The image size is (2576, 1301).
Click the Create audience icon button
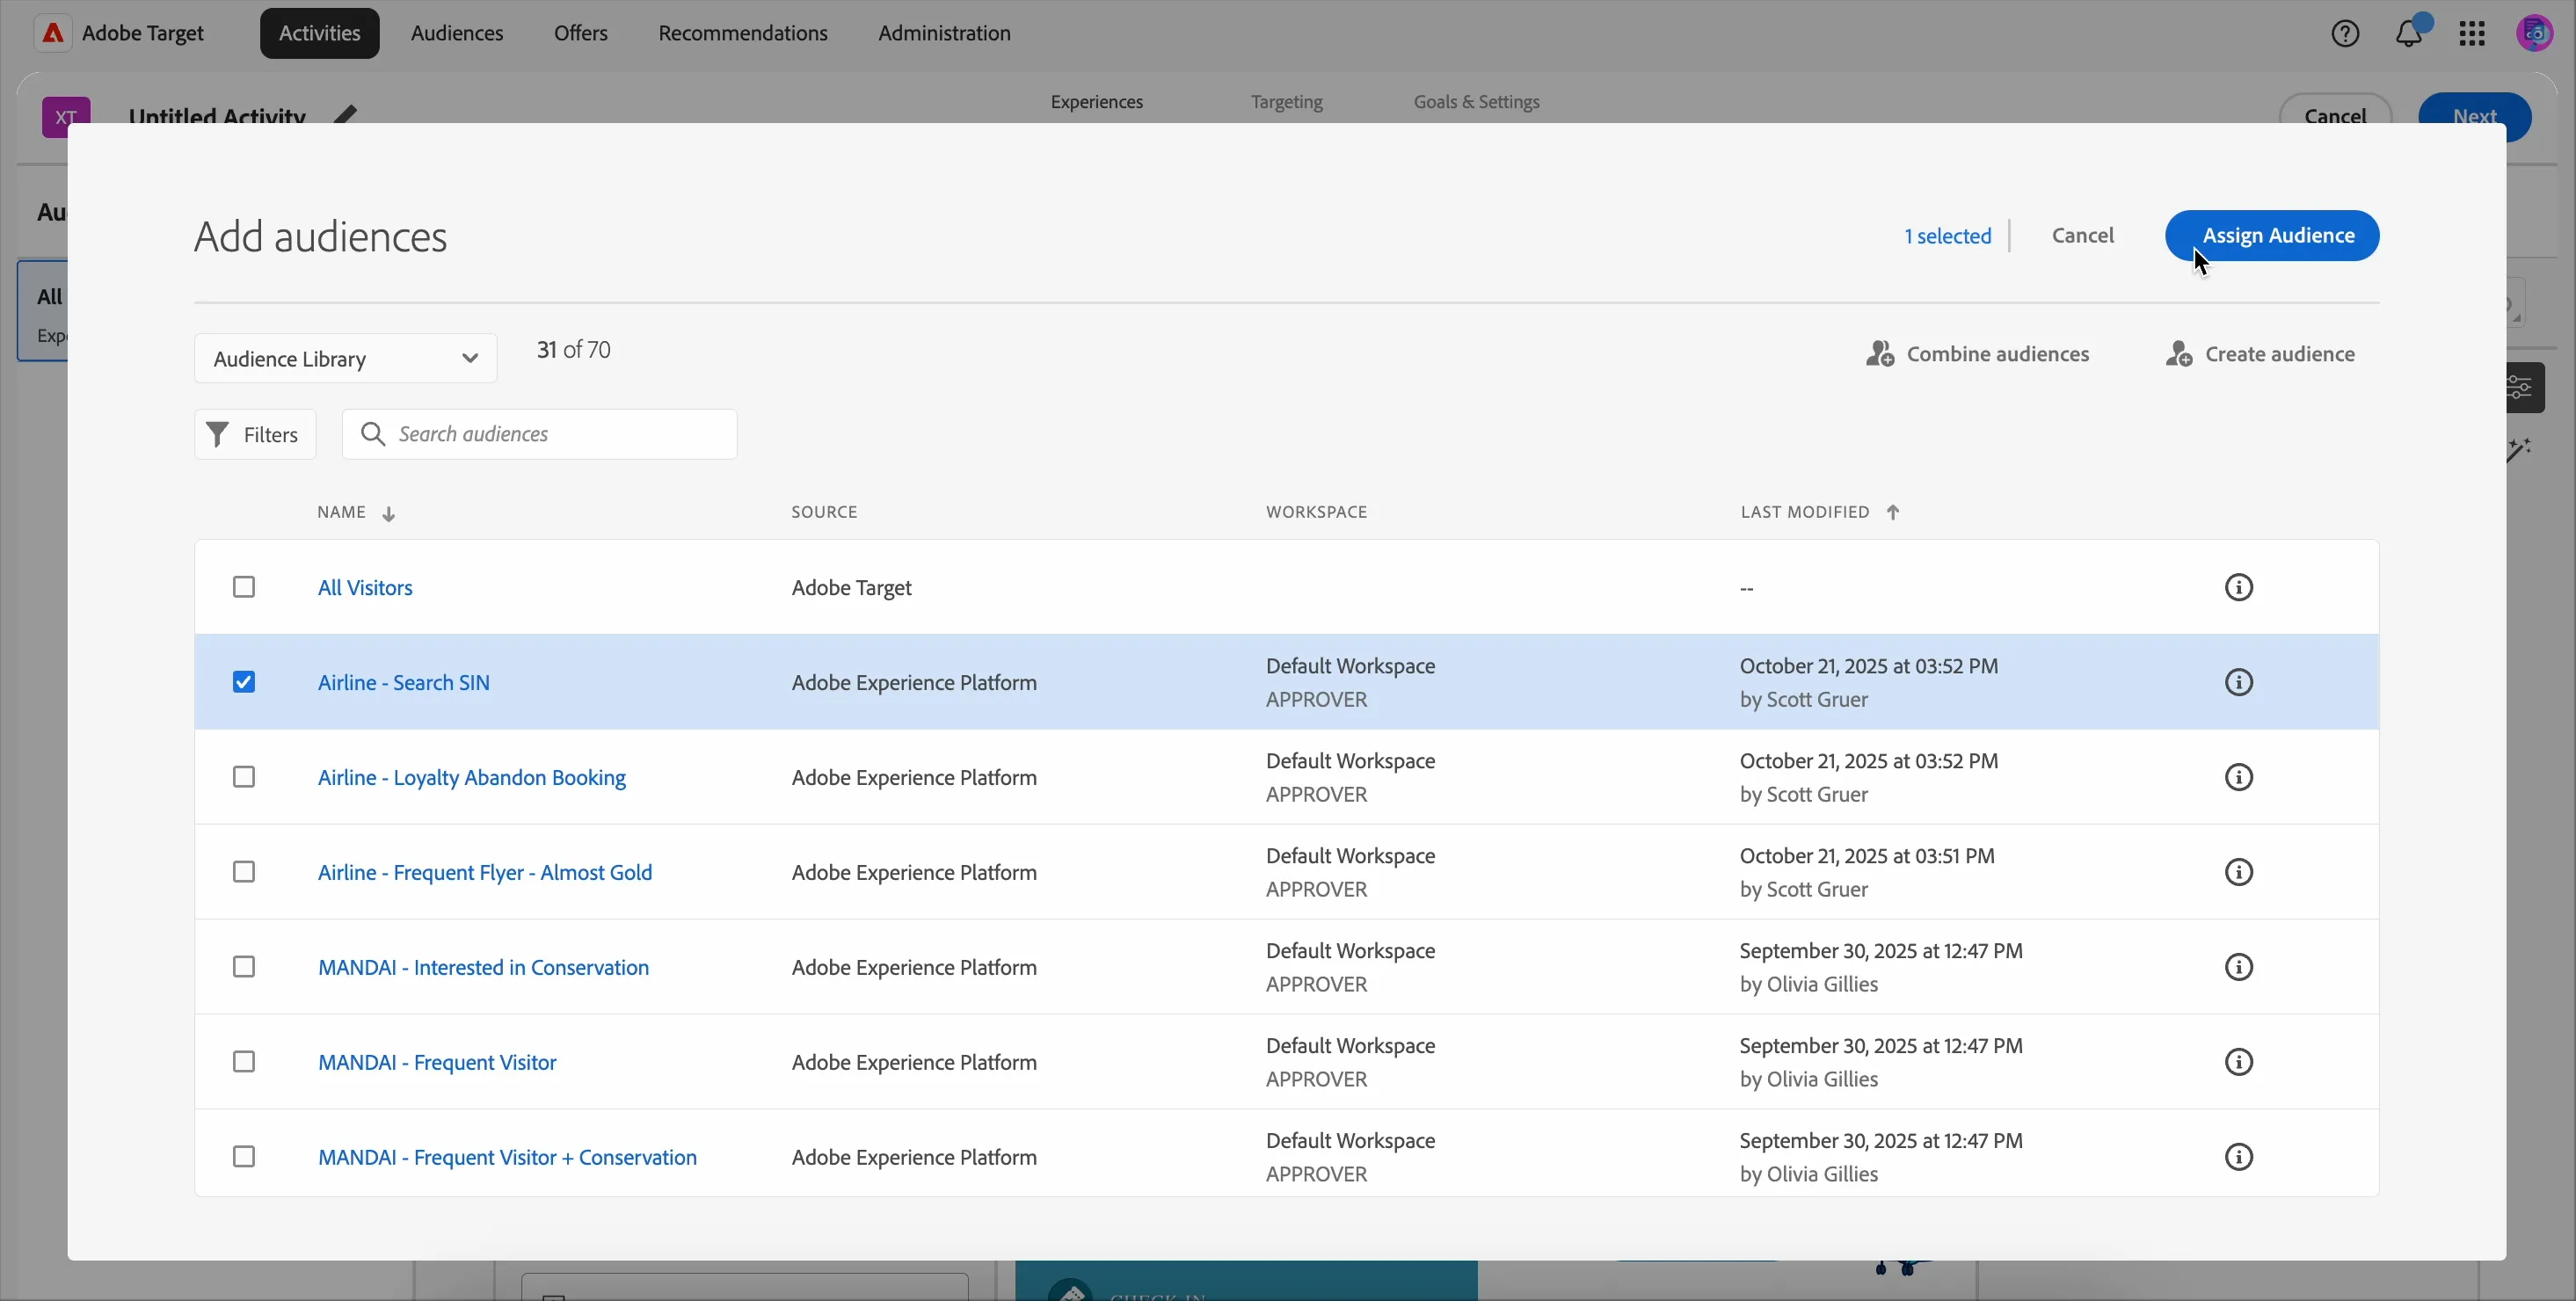2260,354
